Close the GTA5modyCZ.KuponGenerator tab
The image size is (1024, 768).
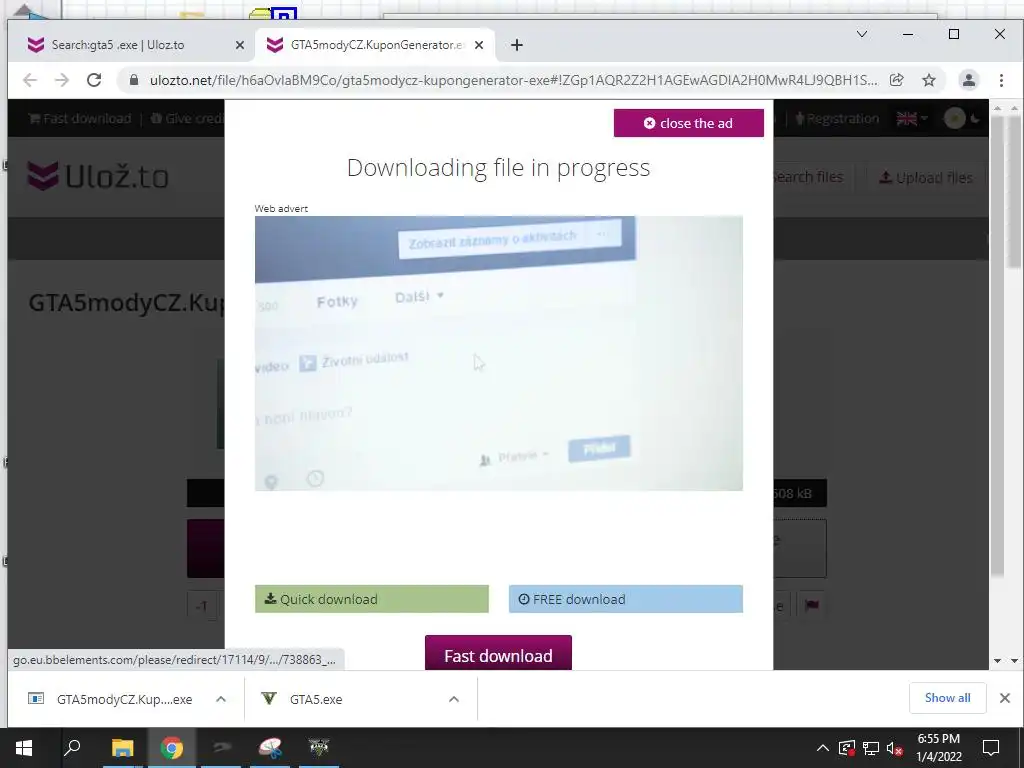point(479,45)
